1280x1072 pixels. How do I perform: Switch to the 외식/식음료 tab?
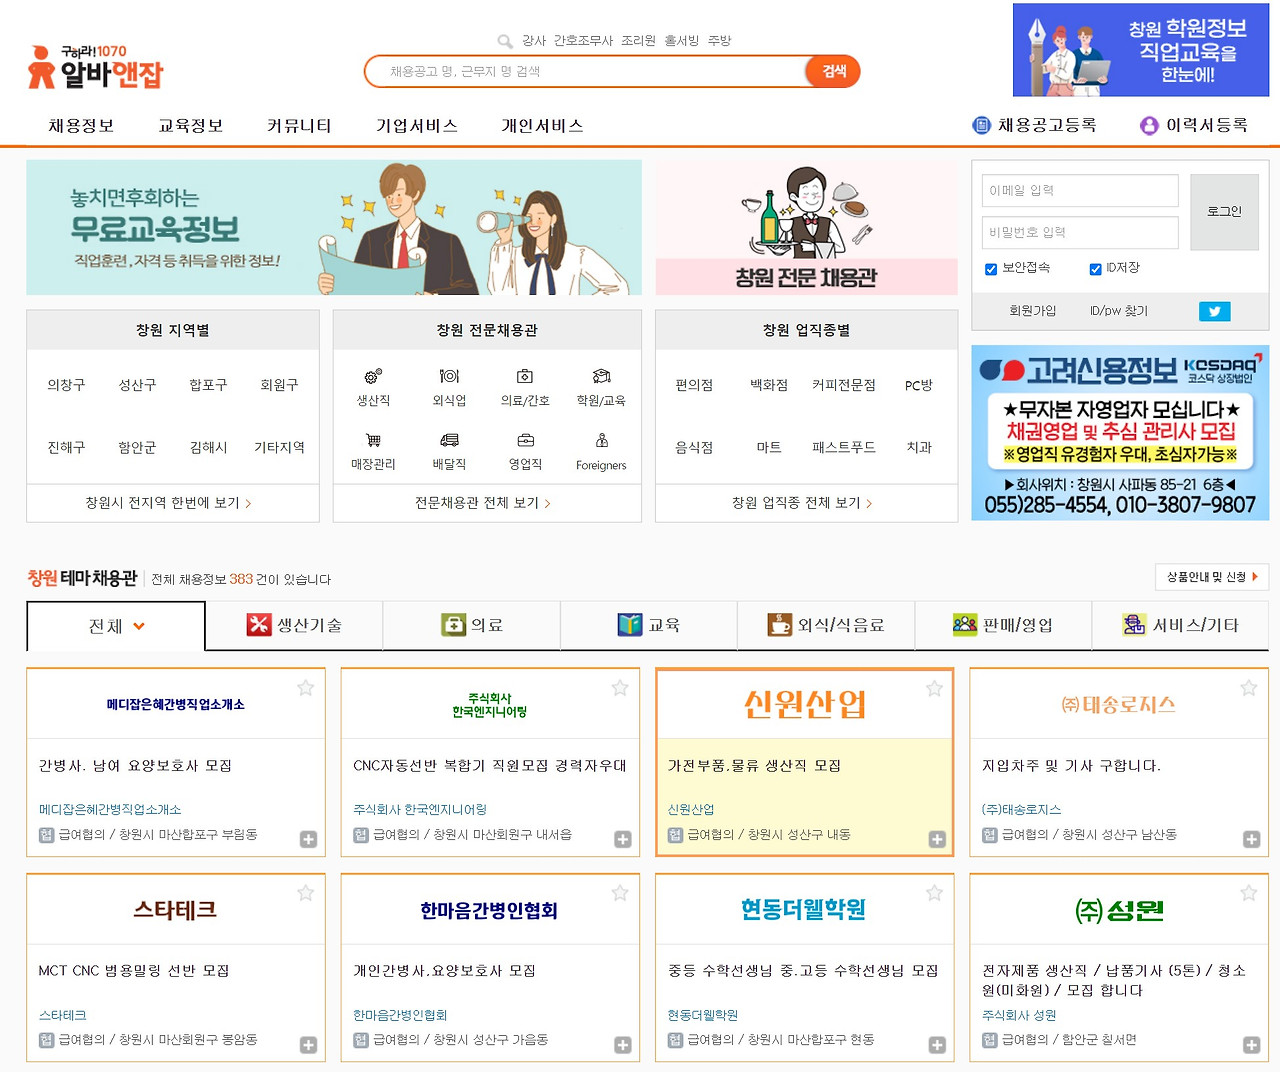click(826, 625)
